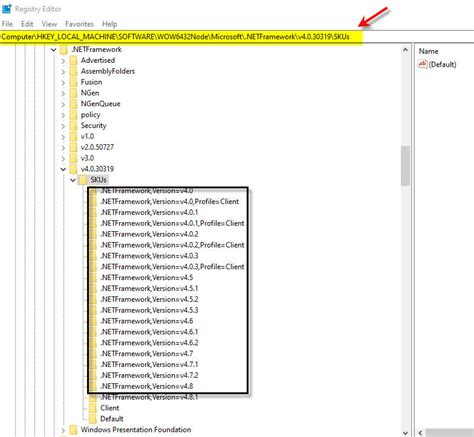Select key .NETFramework,Version=v4.7.2
Viewport: 474px width, 437px height.
click(x=149, y=375)
